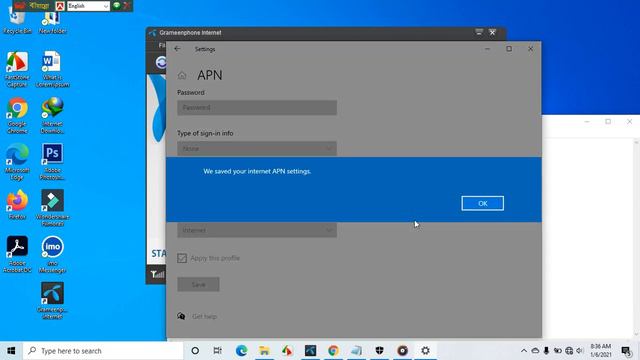The image size is (640, 360).
Task: Toggle the Apply this profile checkbox
Action: pyautogui.click(x=182, y=258)
